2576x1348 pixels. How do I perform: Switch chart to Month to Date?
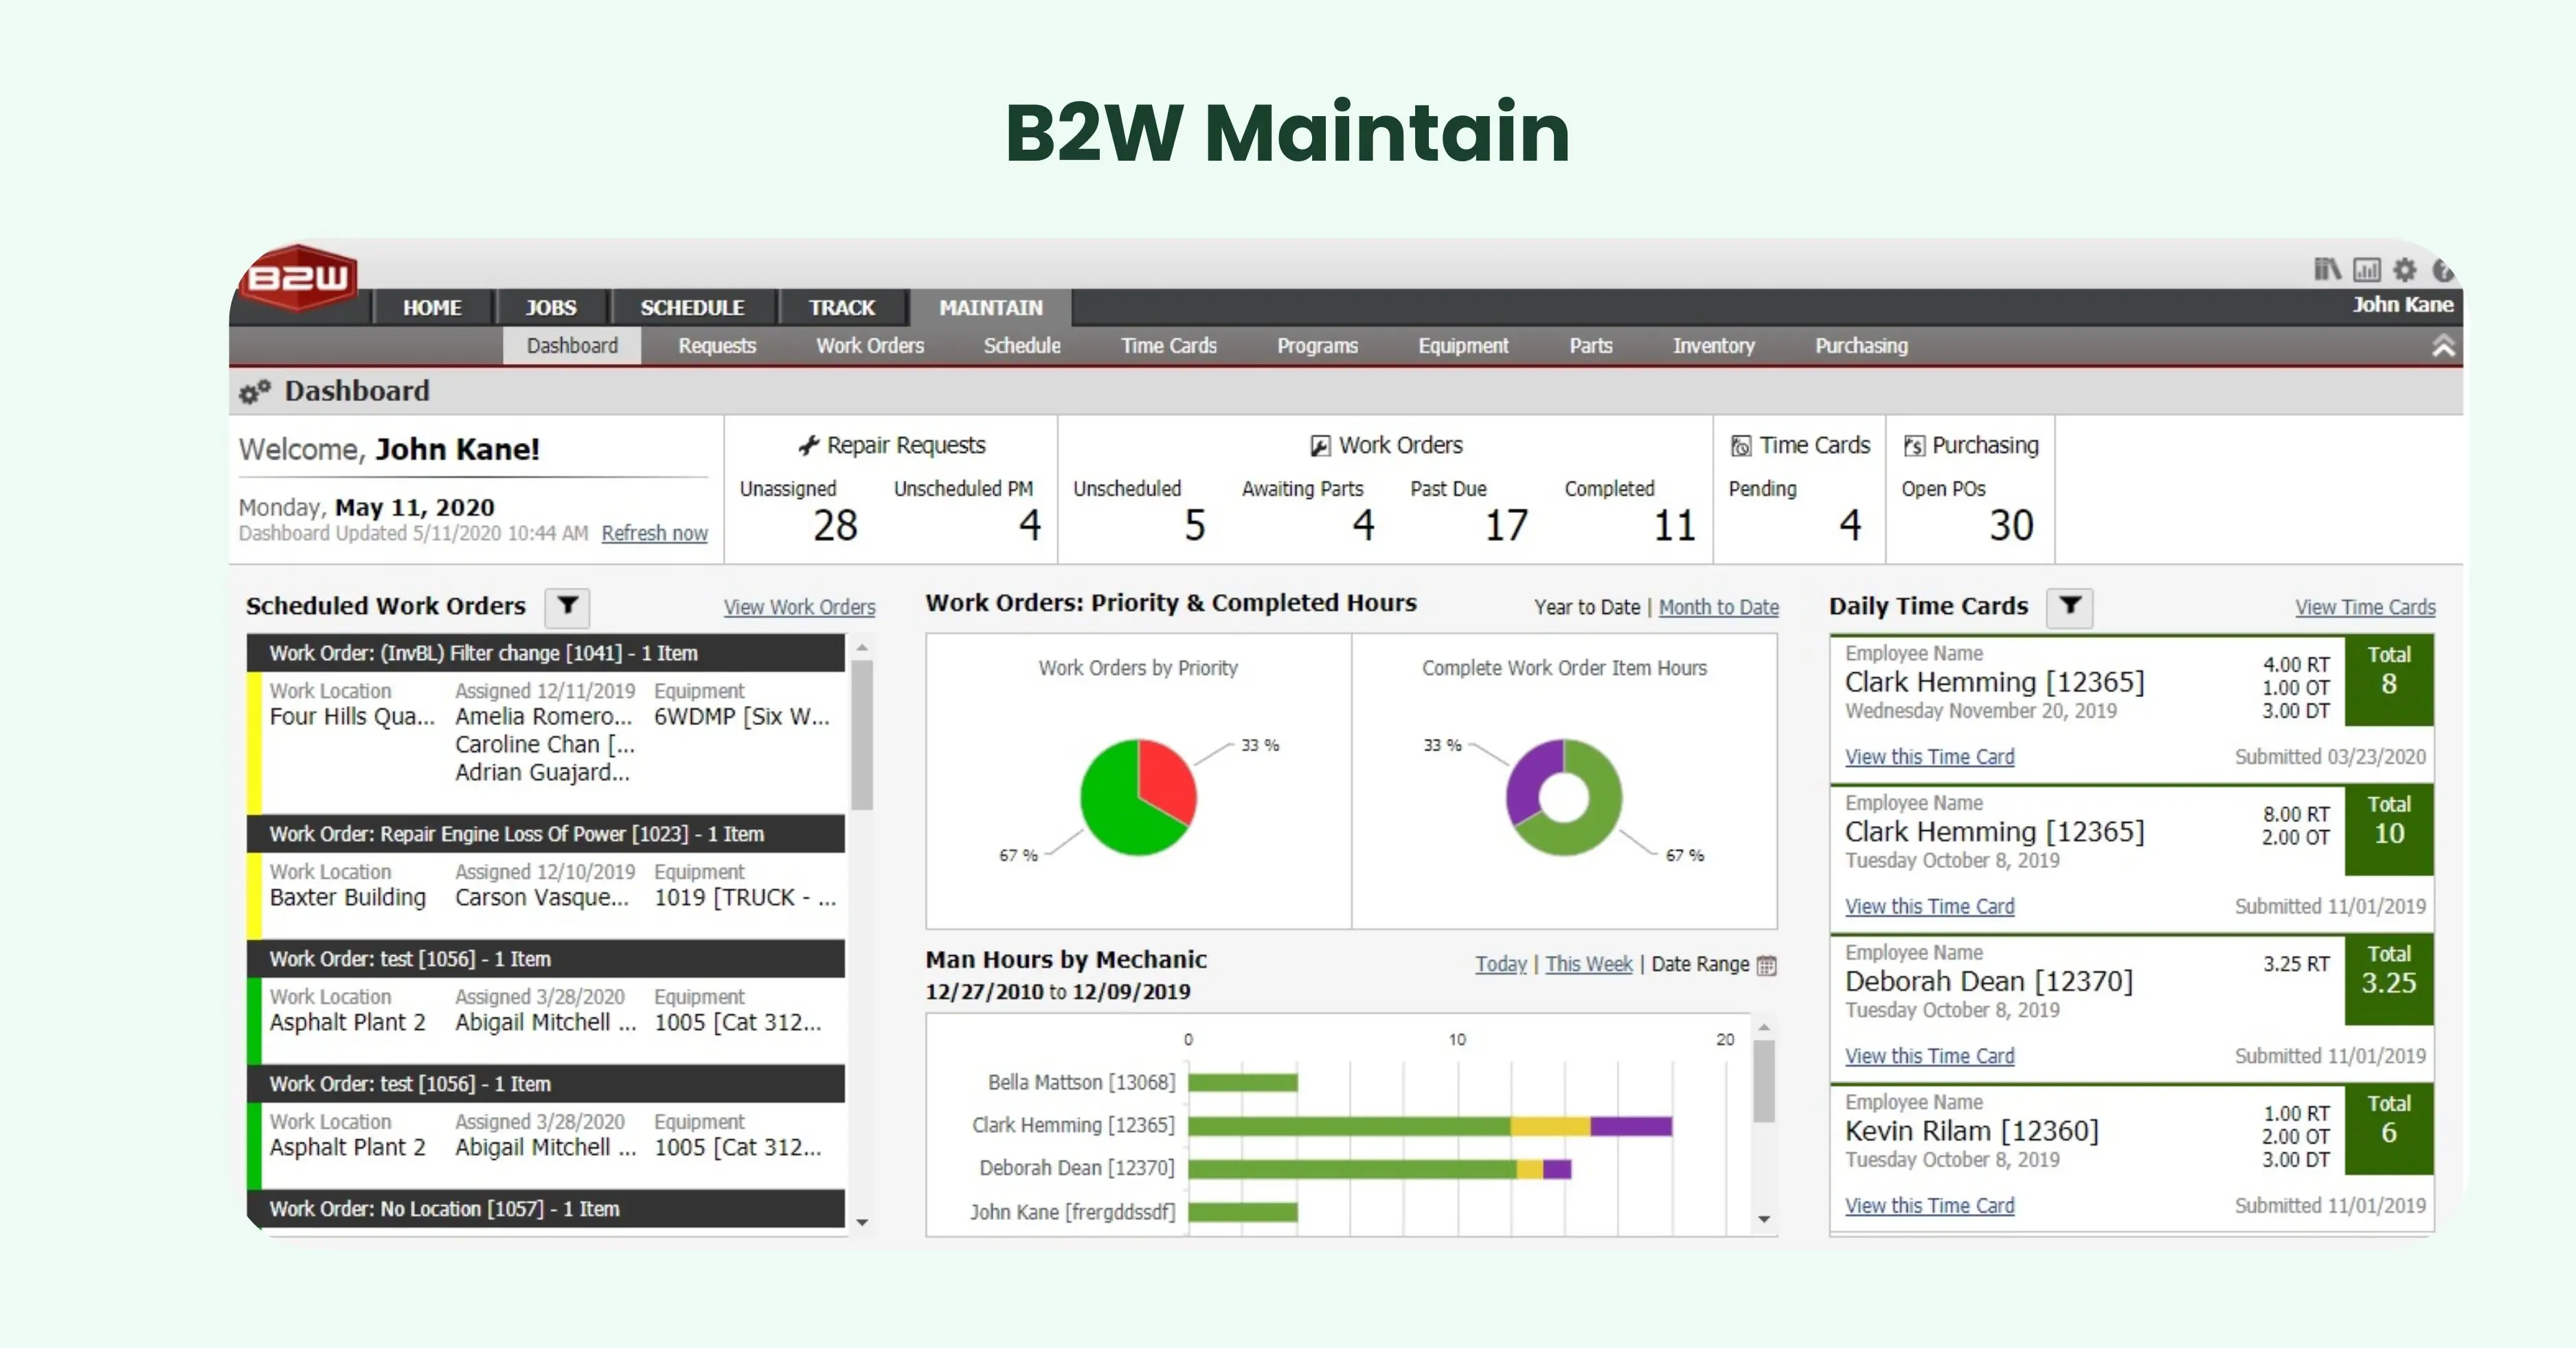[x=1718, y=607]
